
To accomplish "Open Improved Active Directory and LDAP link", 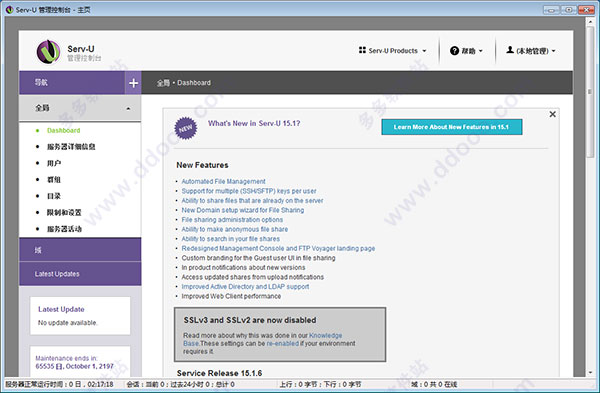I will [245, 287].
